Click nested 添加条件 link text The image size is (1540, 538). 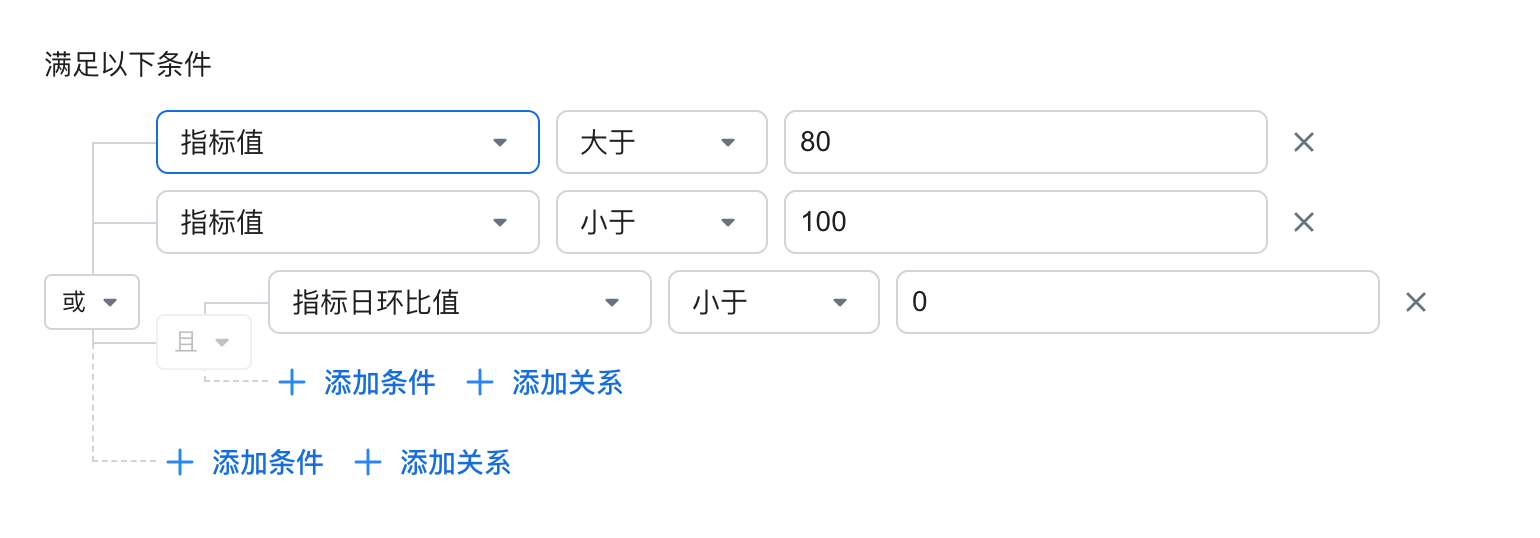point(380,382)
